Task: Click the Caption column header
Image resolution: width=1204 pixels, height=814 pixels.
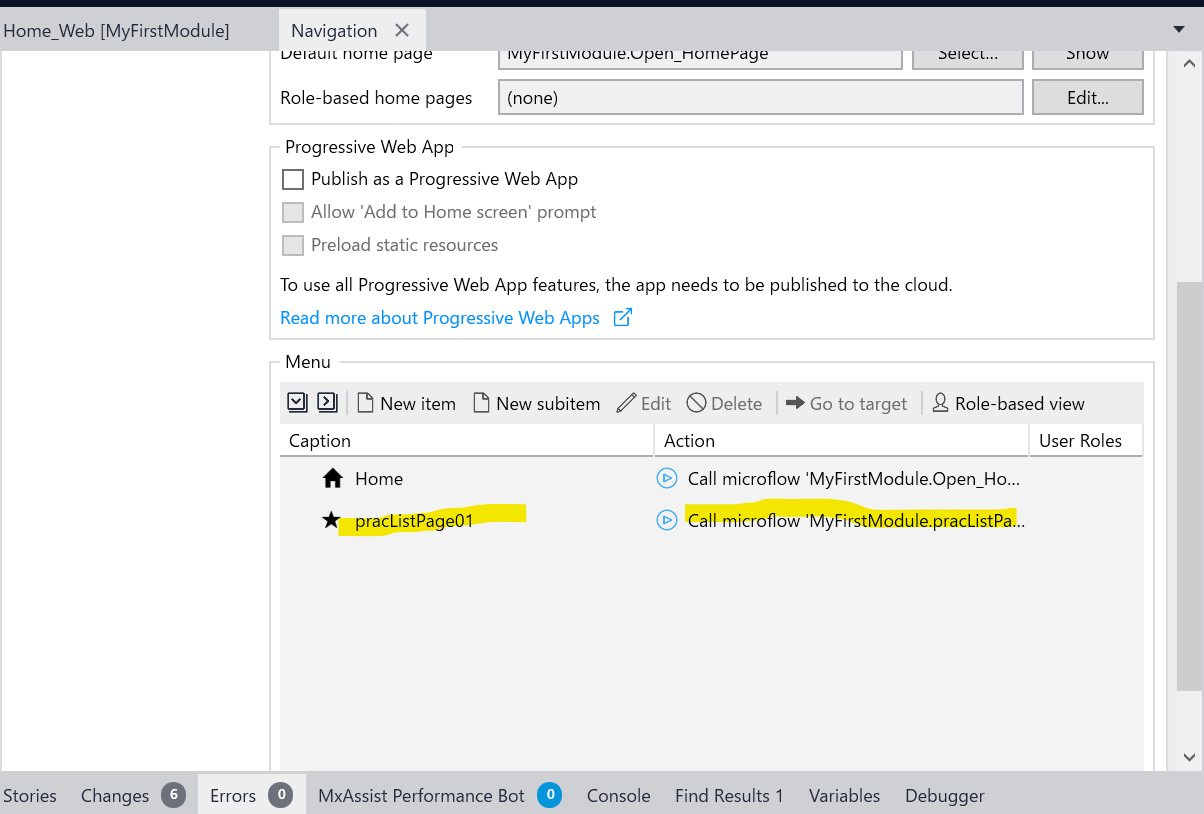Action: [467, 440]
